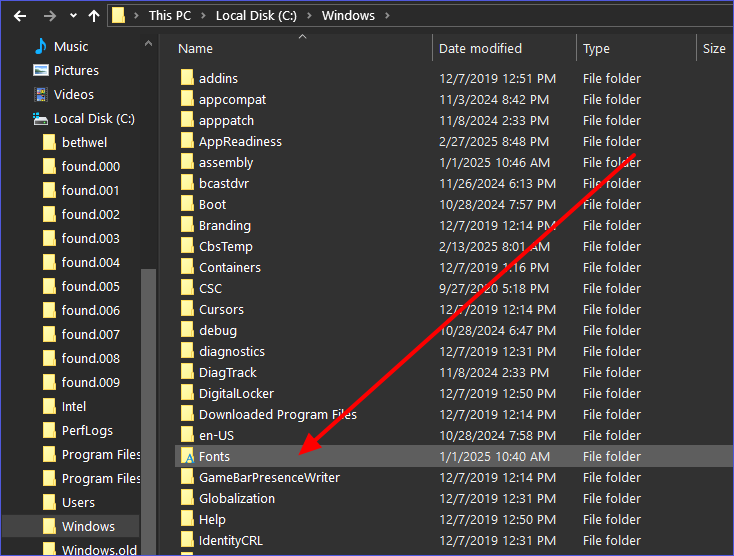Screen dimensions: 734x556
Task: Expand the chevron before This PC
Action: [x=136, y=16]
